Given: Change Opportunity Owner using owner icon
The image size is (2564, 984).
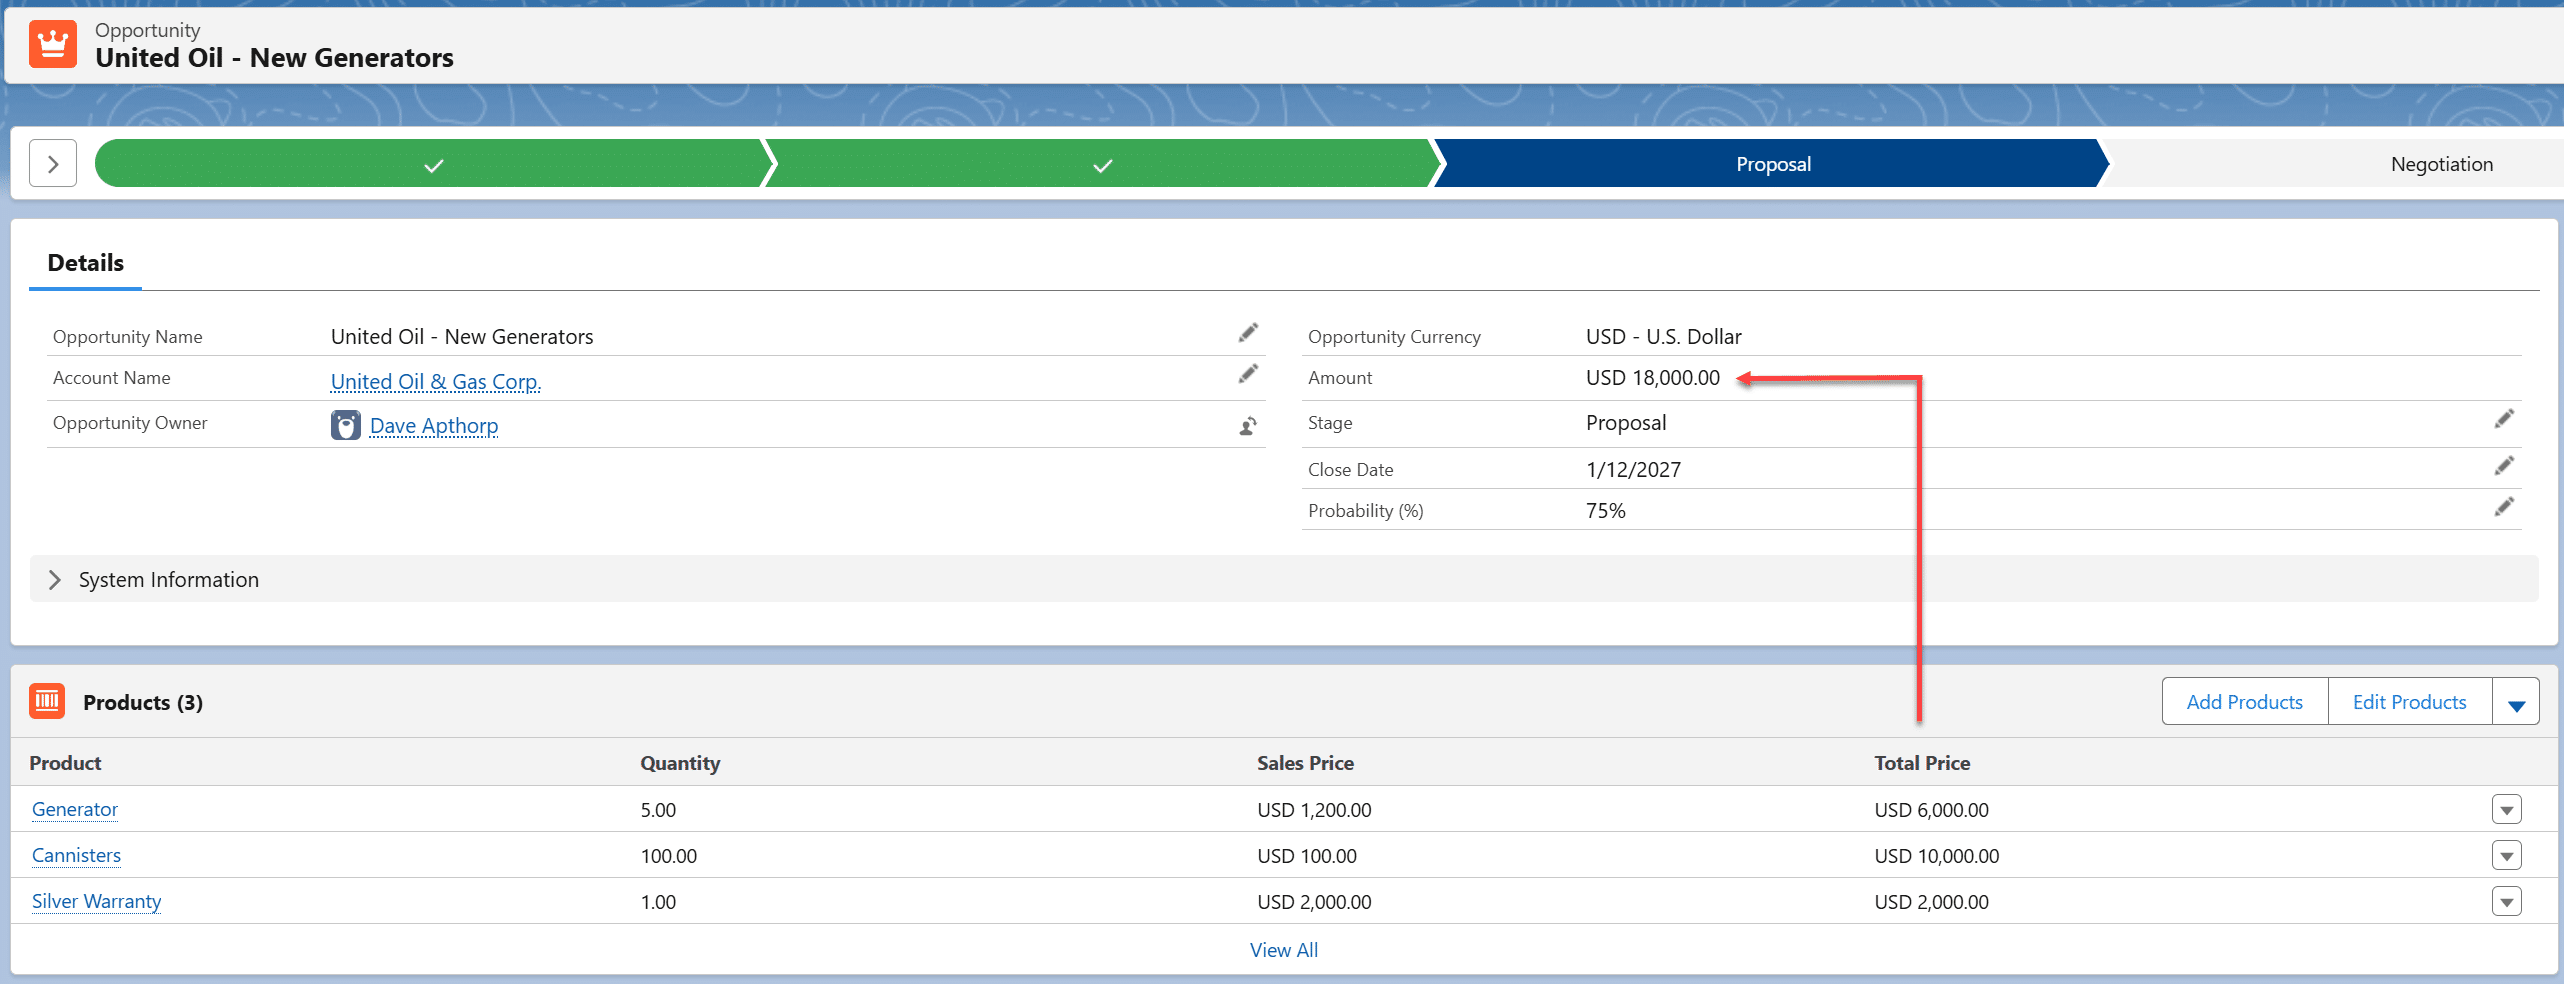Looking at the screenshot, I should tap(1248, 426).
